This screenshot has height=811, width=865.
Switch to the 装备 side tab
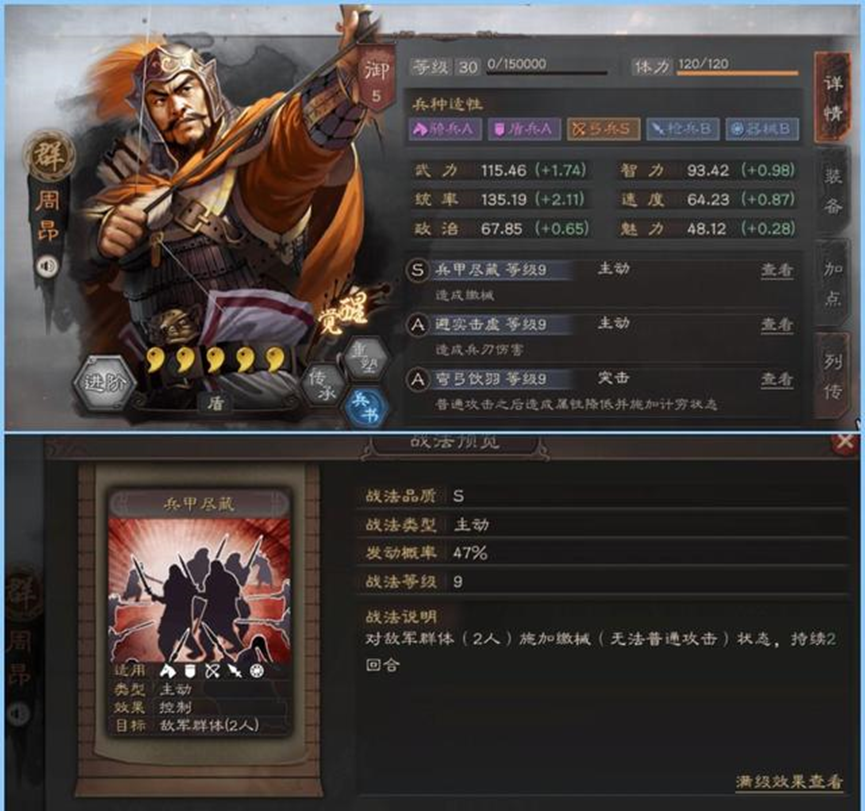point(833,191)
